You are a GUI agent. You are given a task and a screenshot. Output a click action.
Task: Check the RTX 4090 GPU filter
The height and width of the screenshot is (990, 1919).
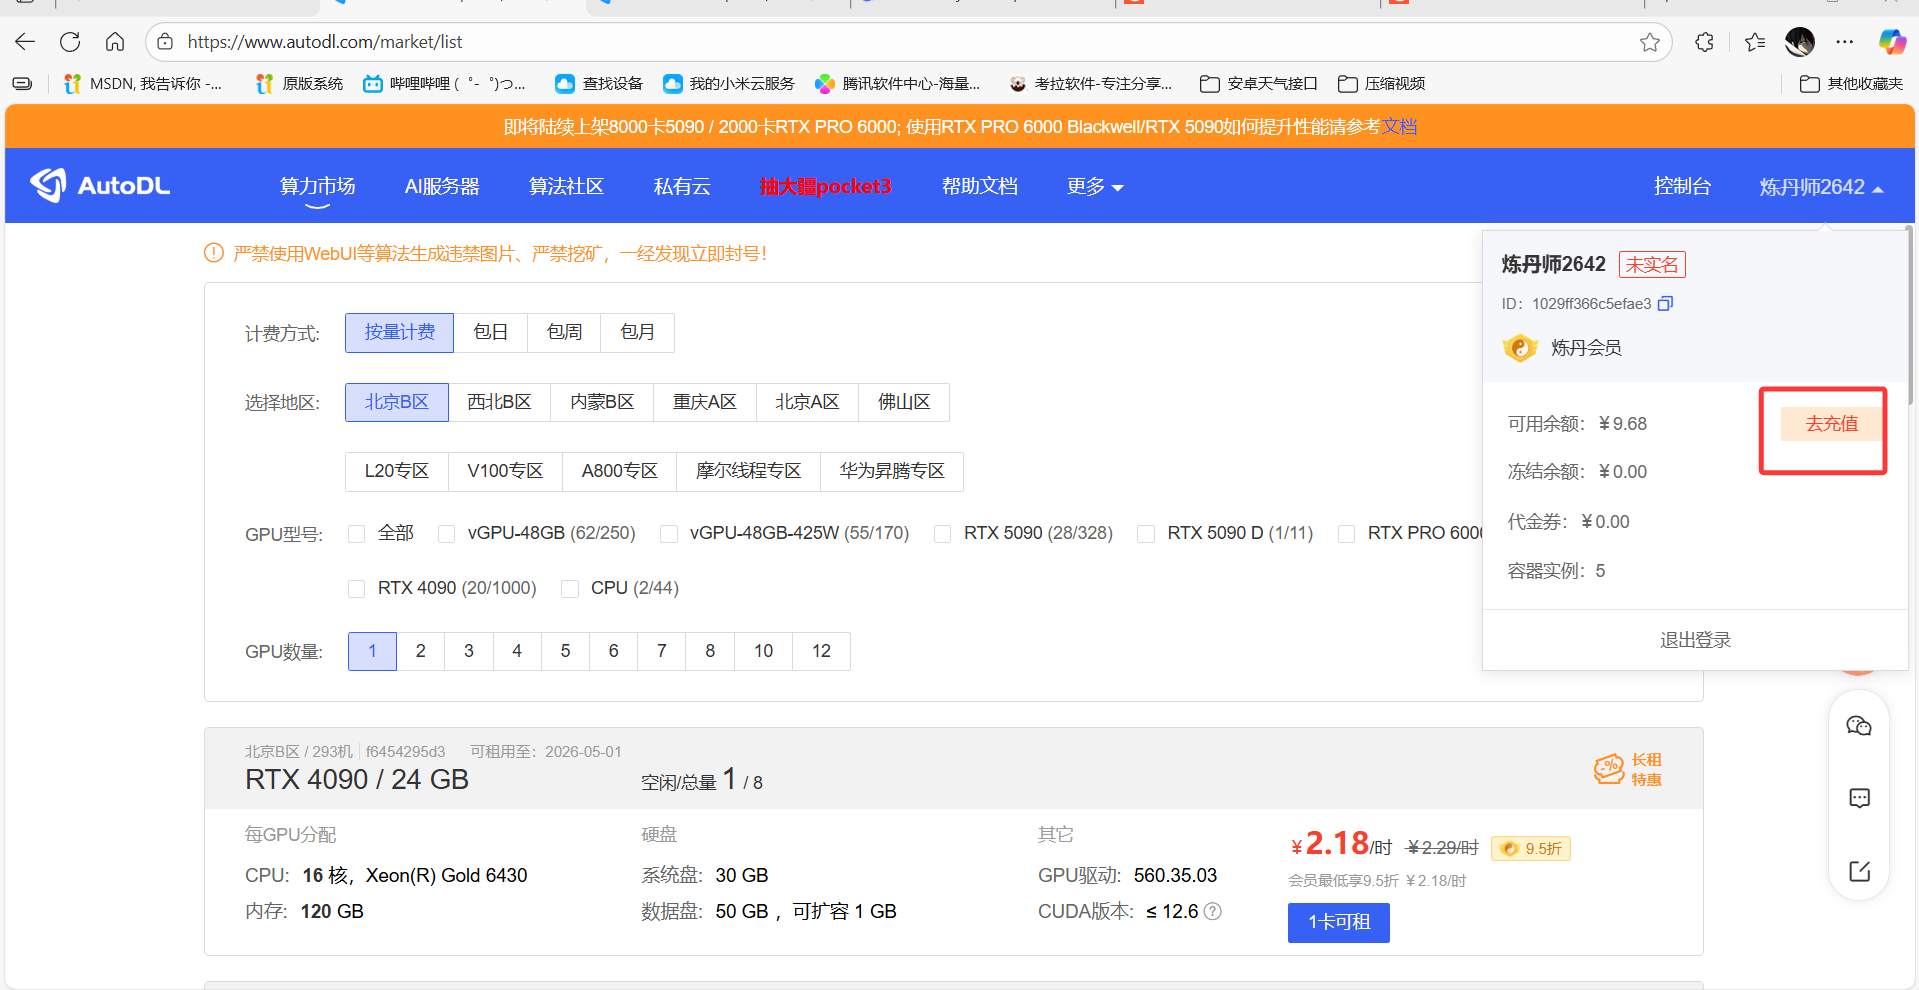tap(356, 589)
